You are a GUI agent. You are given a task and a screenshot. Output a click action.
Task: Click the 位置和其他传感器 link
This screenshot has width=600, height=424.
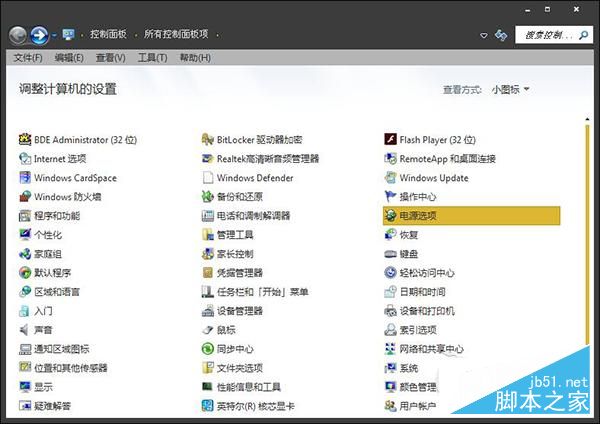click(x=71, y=368)
